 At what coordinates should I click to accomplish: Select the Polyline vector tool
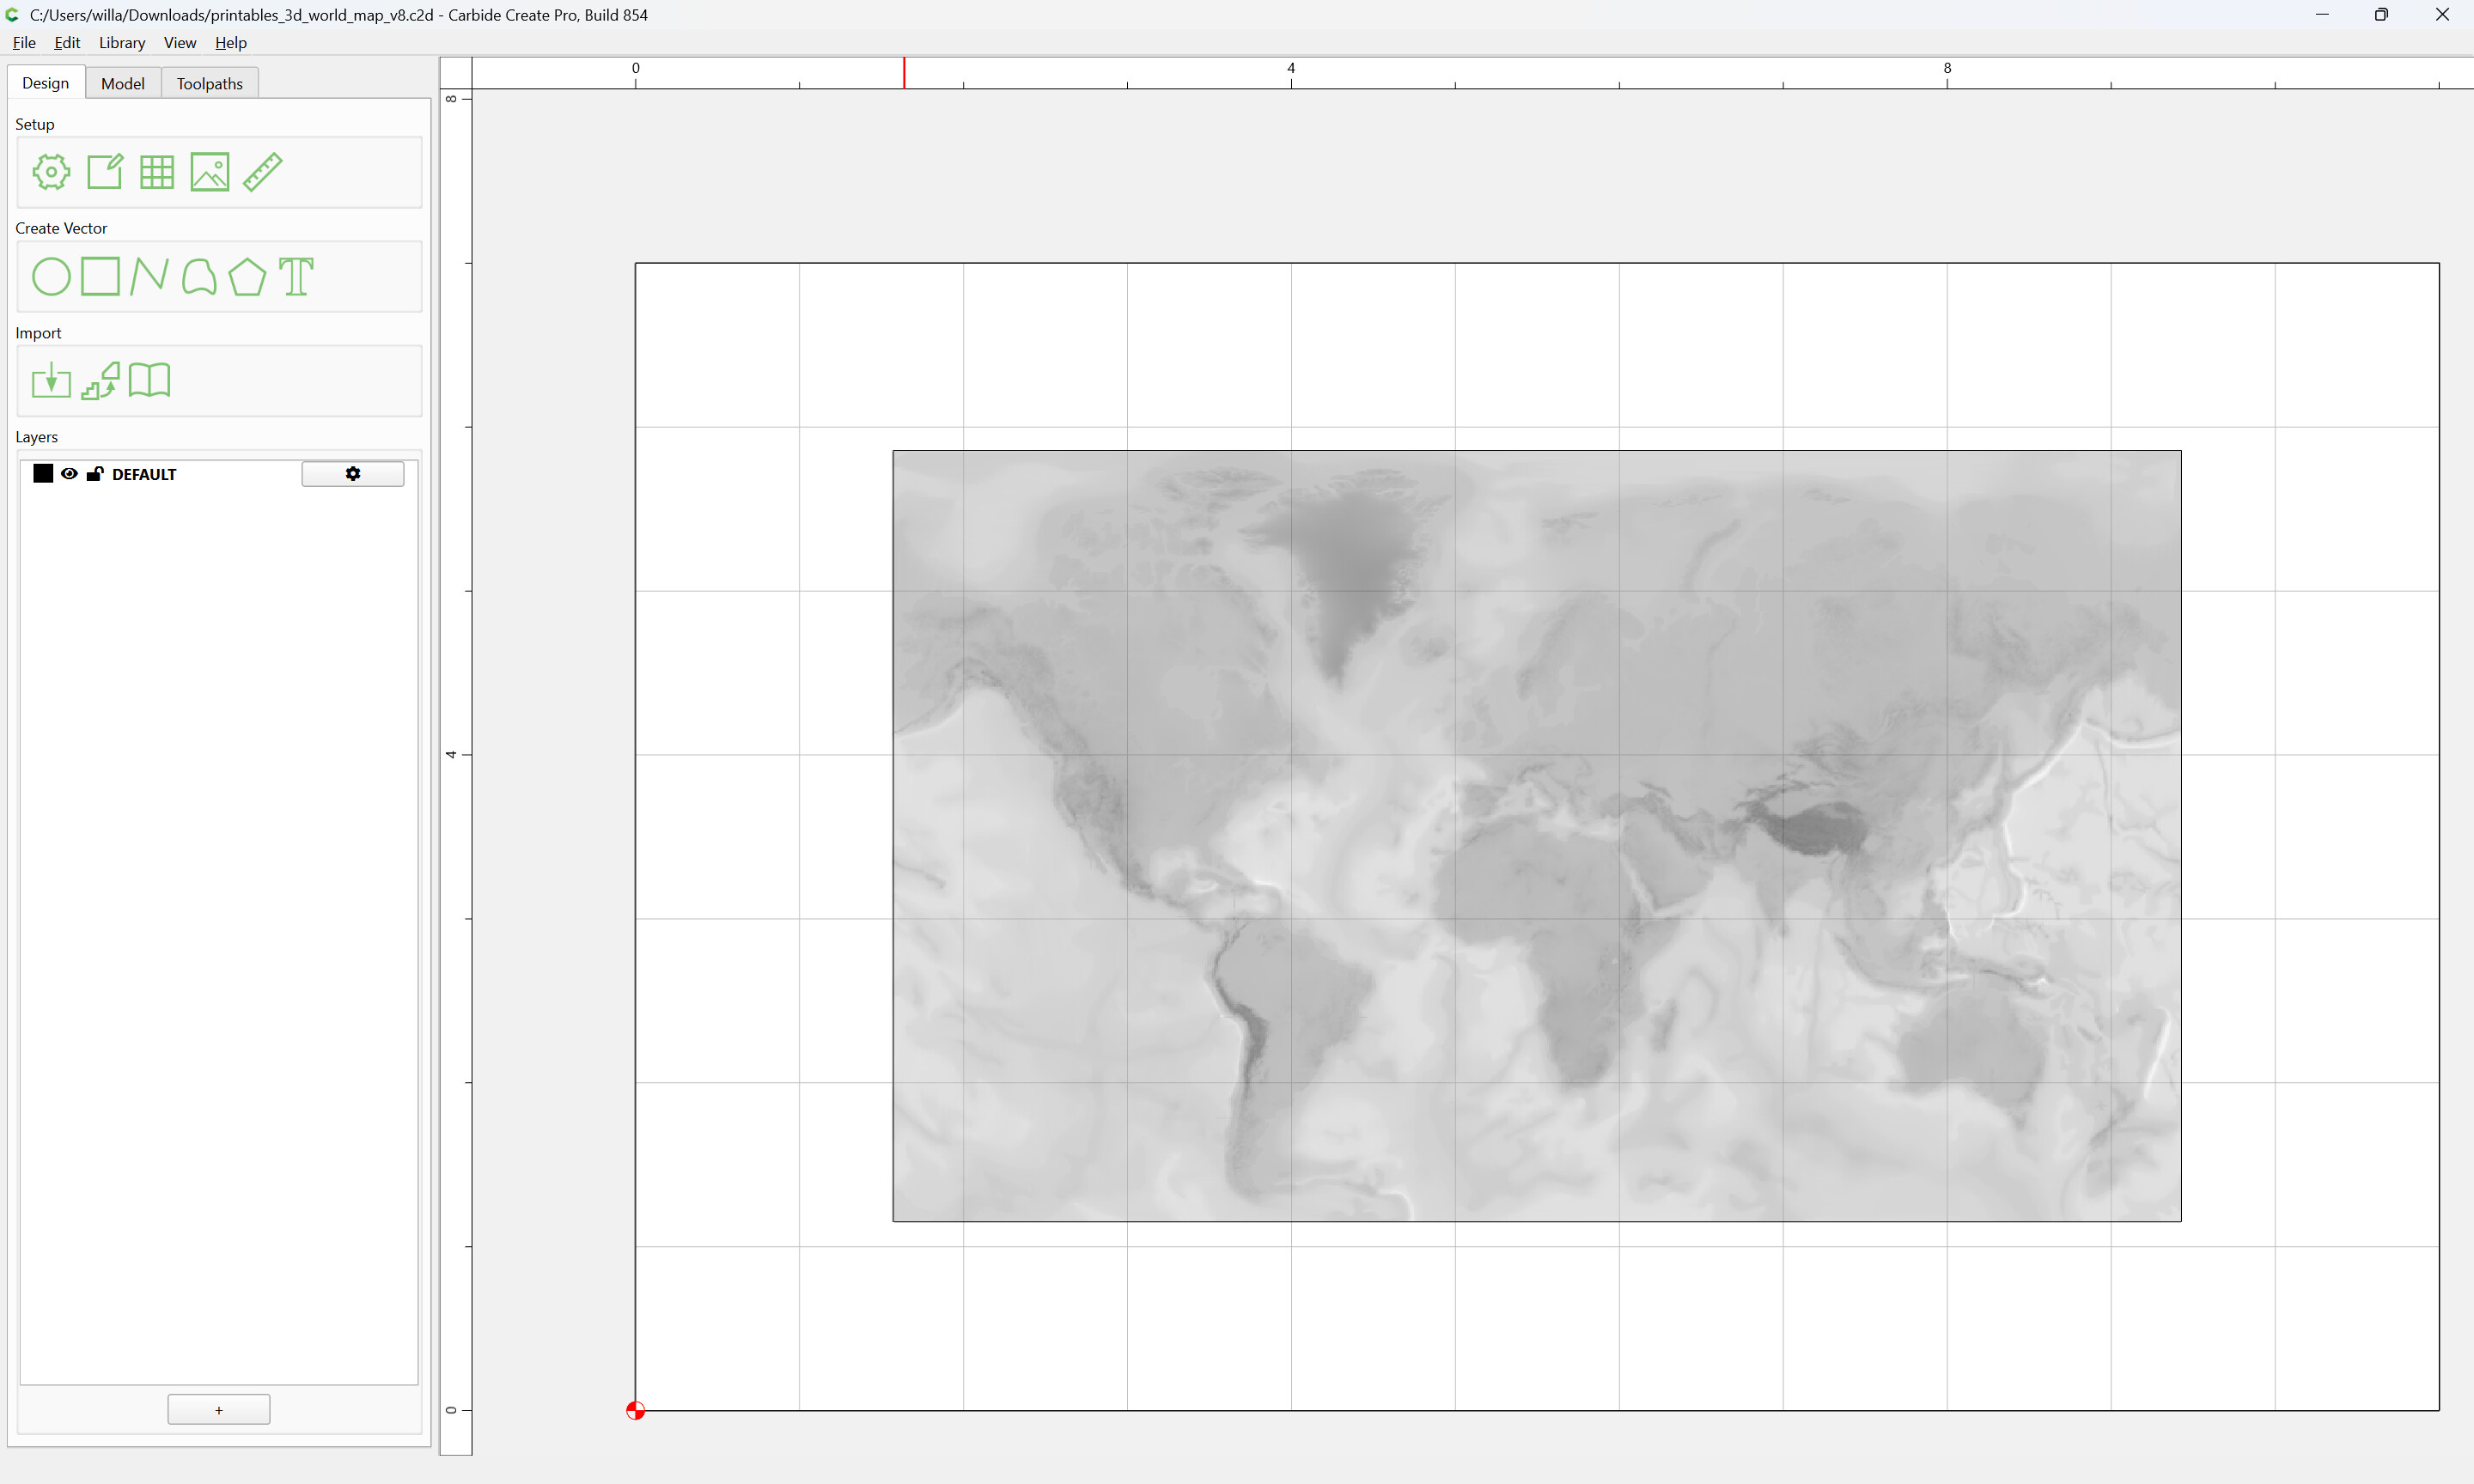[149, 276]
